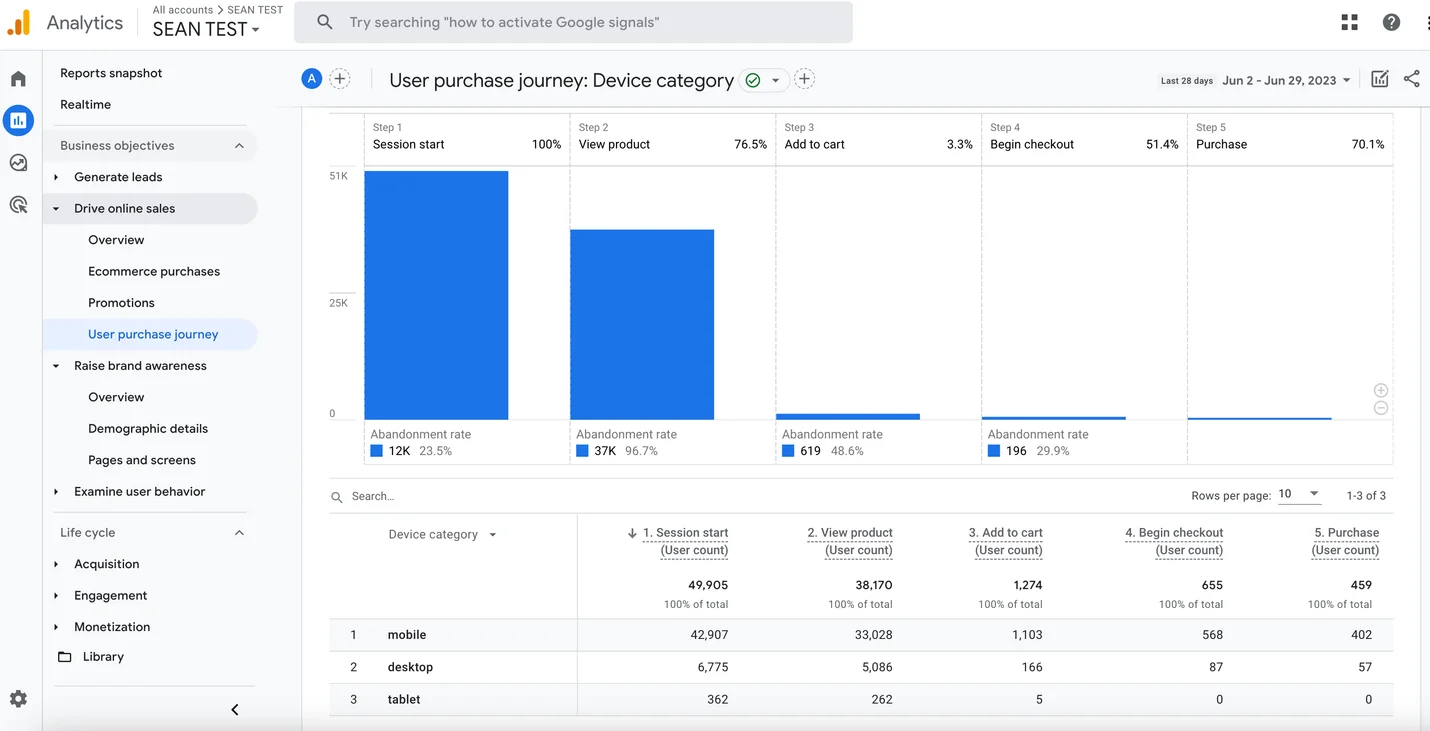
Task: Open the Realtime report
Action: pyautogui.click(x=86, y=104)
